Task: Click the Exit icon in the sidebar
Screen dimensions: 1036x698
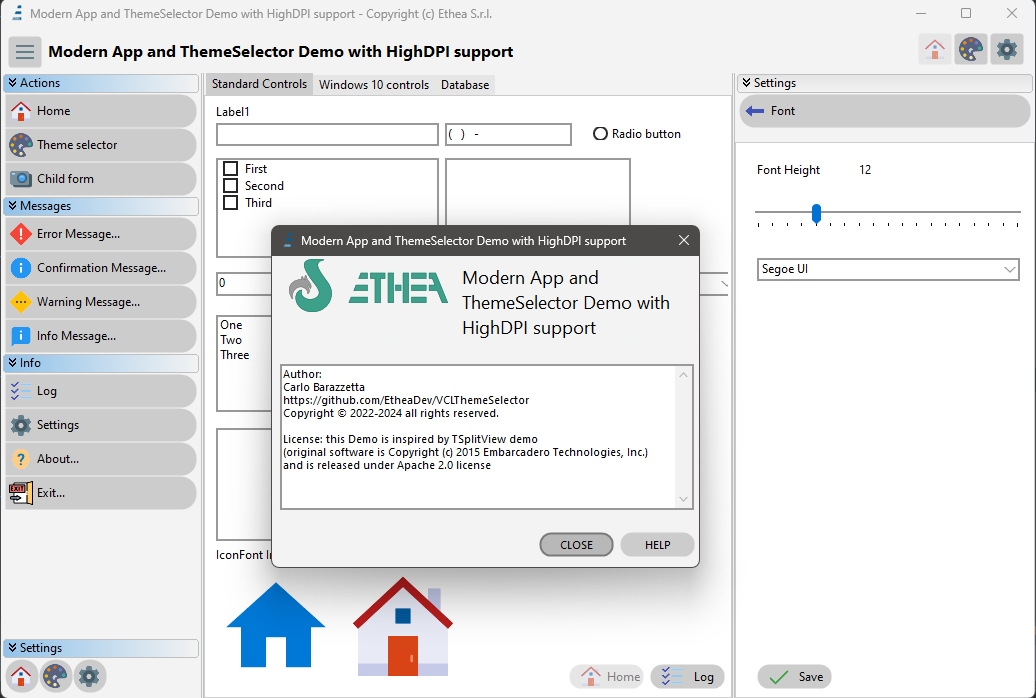Action: [22, 492]
